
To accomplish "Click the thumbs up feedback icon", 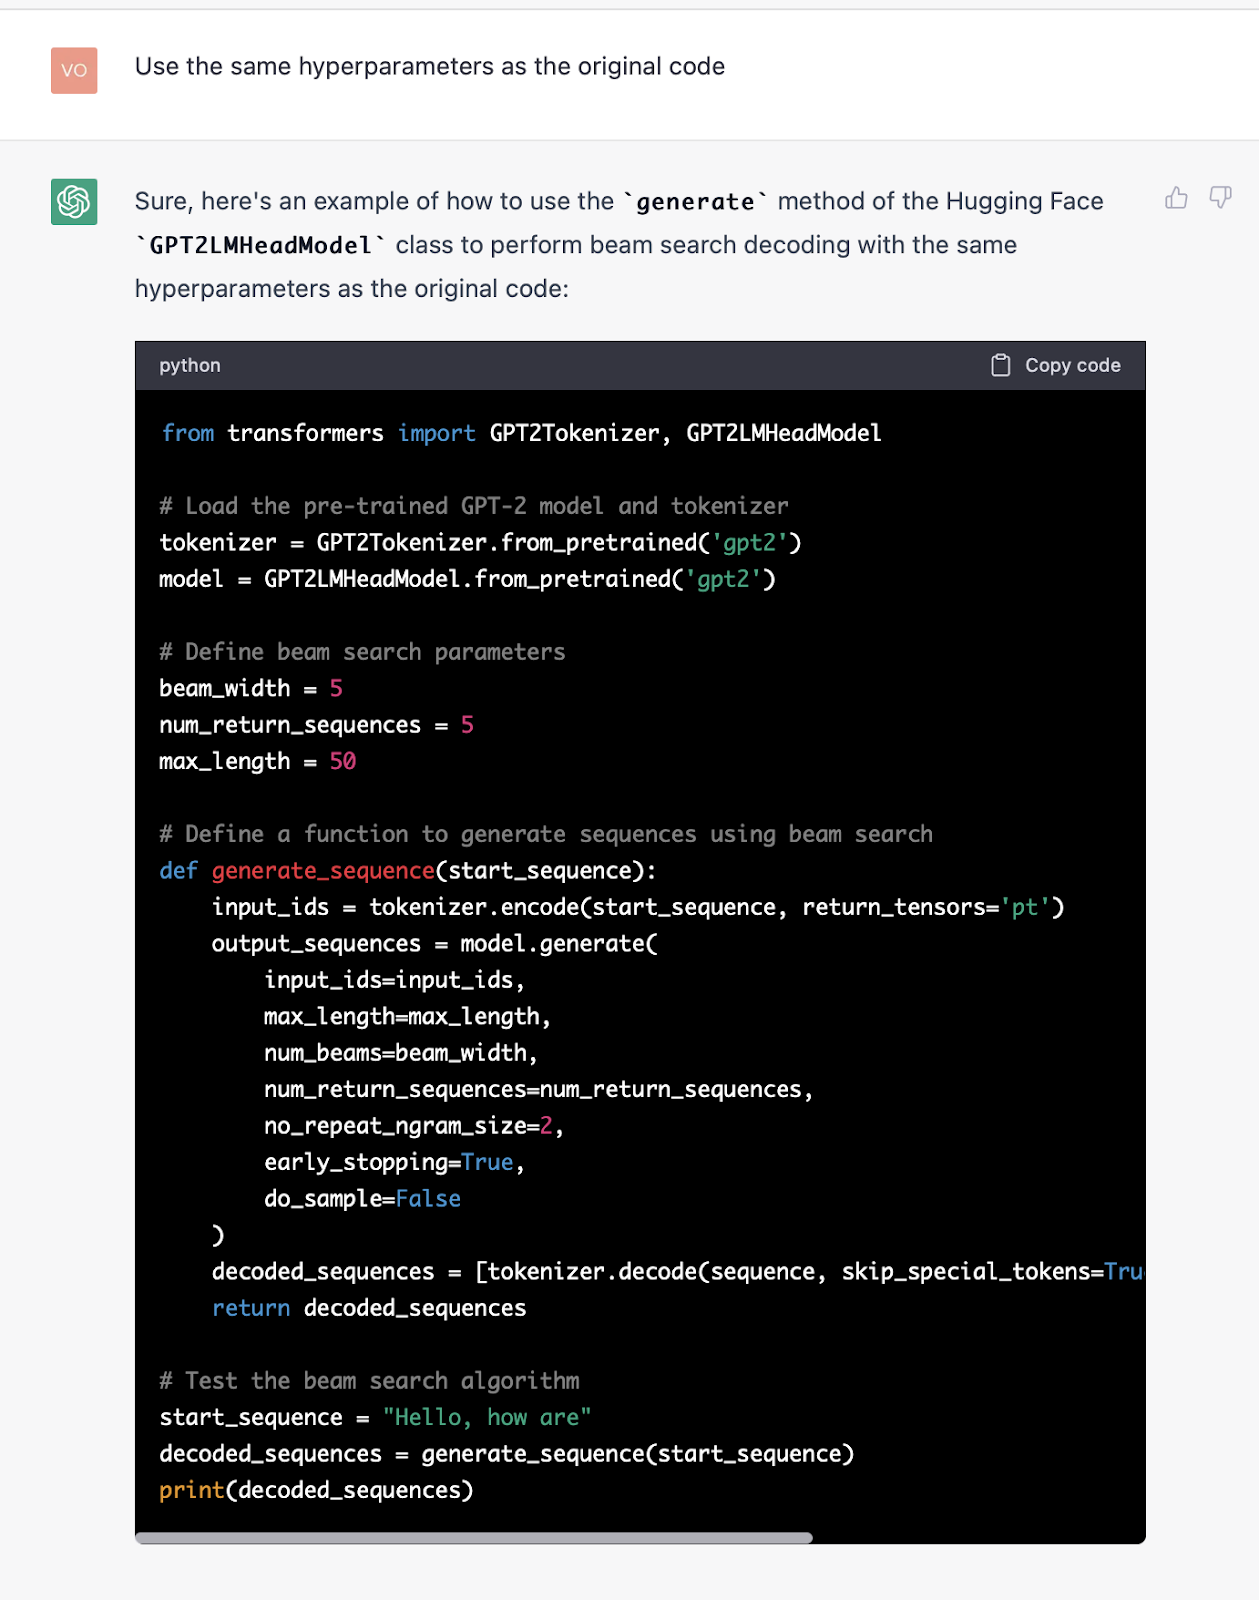I will click(x=1176, y=198).
